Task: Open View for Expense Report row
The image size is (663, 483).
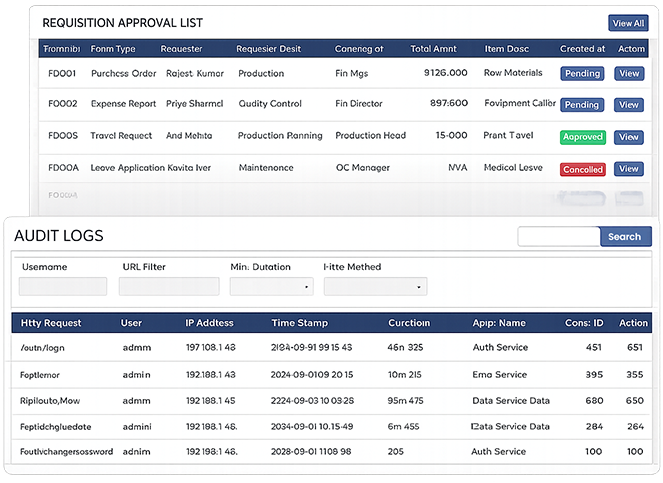Action: (x=628, y=105)
